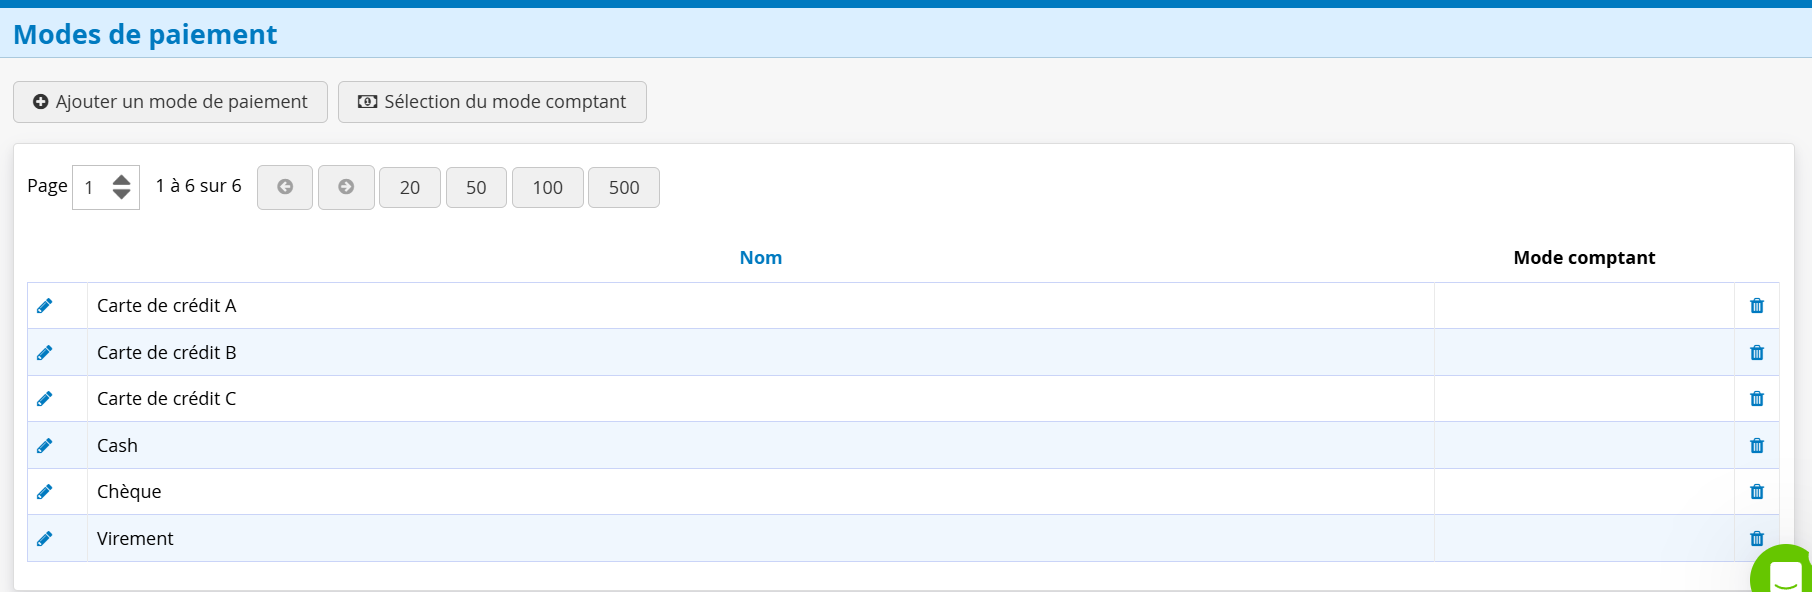Open Sélection du mode comptant
The width and height of the screenshot is (1812, 592).
click(x=492, y=102)
